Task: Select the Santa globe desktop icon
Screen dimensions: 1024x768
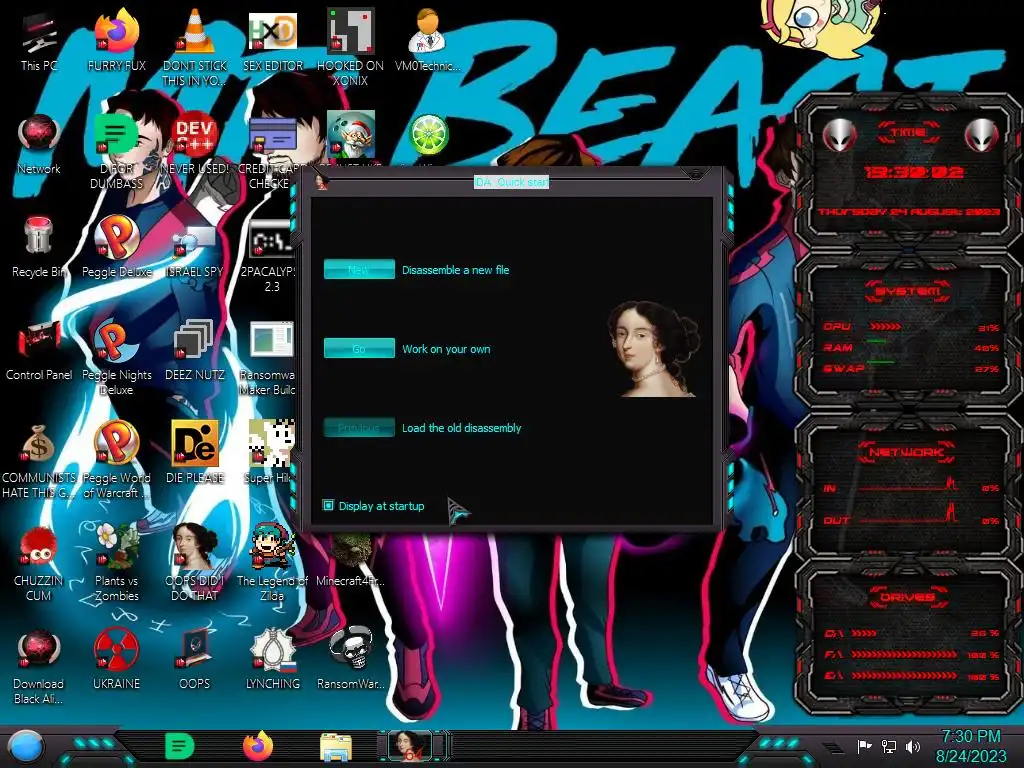Action: (x=351, y=134)
